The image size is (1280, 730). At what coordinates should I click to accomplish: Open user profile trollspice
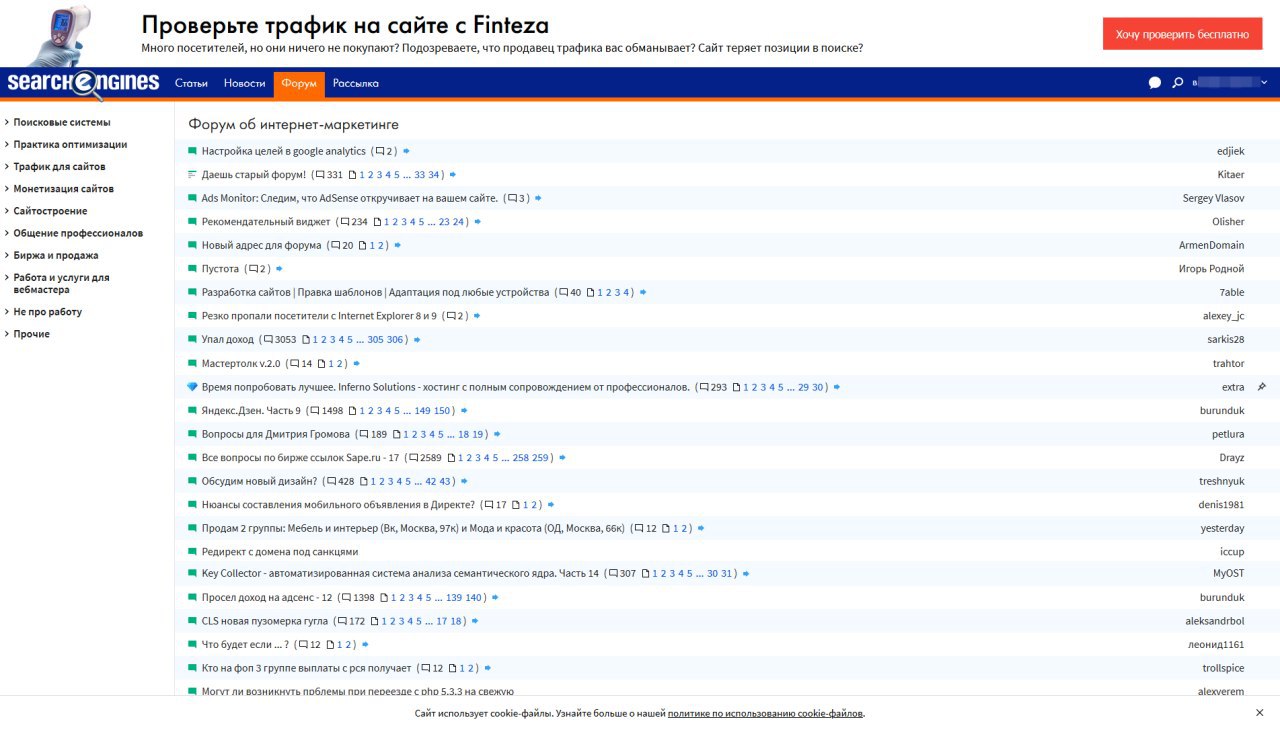(1224, 668)
